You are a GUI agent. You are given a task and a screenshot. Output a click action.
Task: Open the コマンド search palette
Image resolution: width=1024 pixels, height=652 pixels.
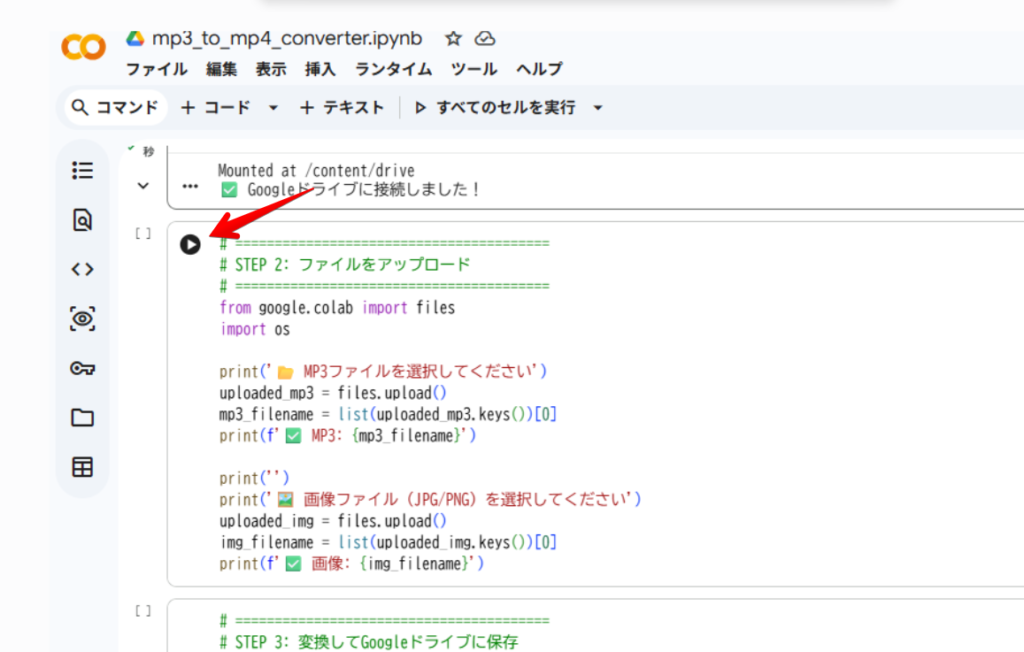coord(116,107)
